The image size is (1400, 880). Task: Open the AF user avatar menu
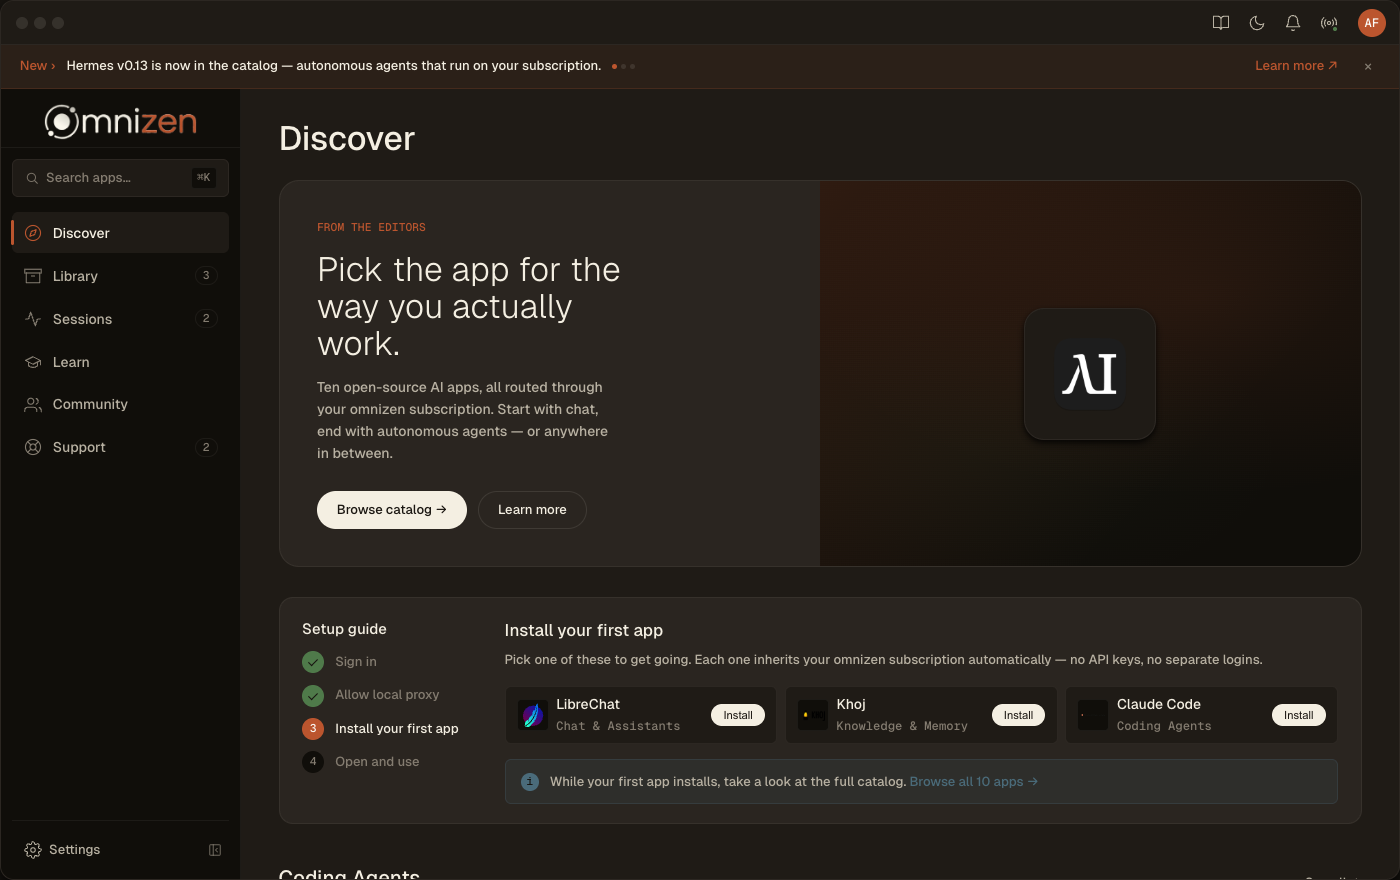point(1372,23)
